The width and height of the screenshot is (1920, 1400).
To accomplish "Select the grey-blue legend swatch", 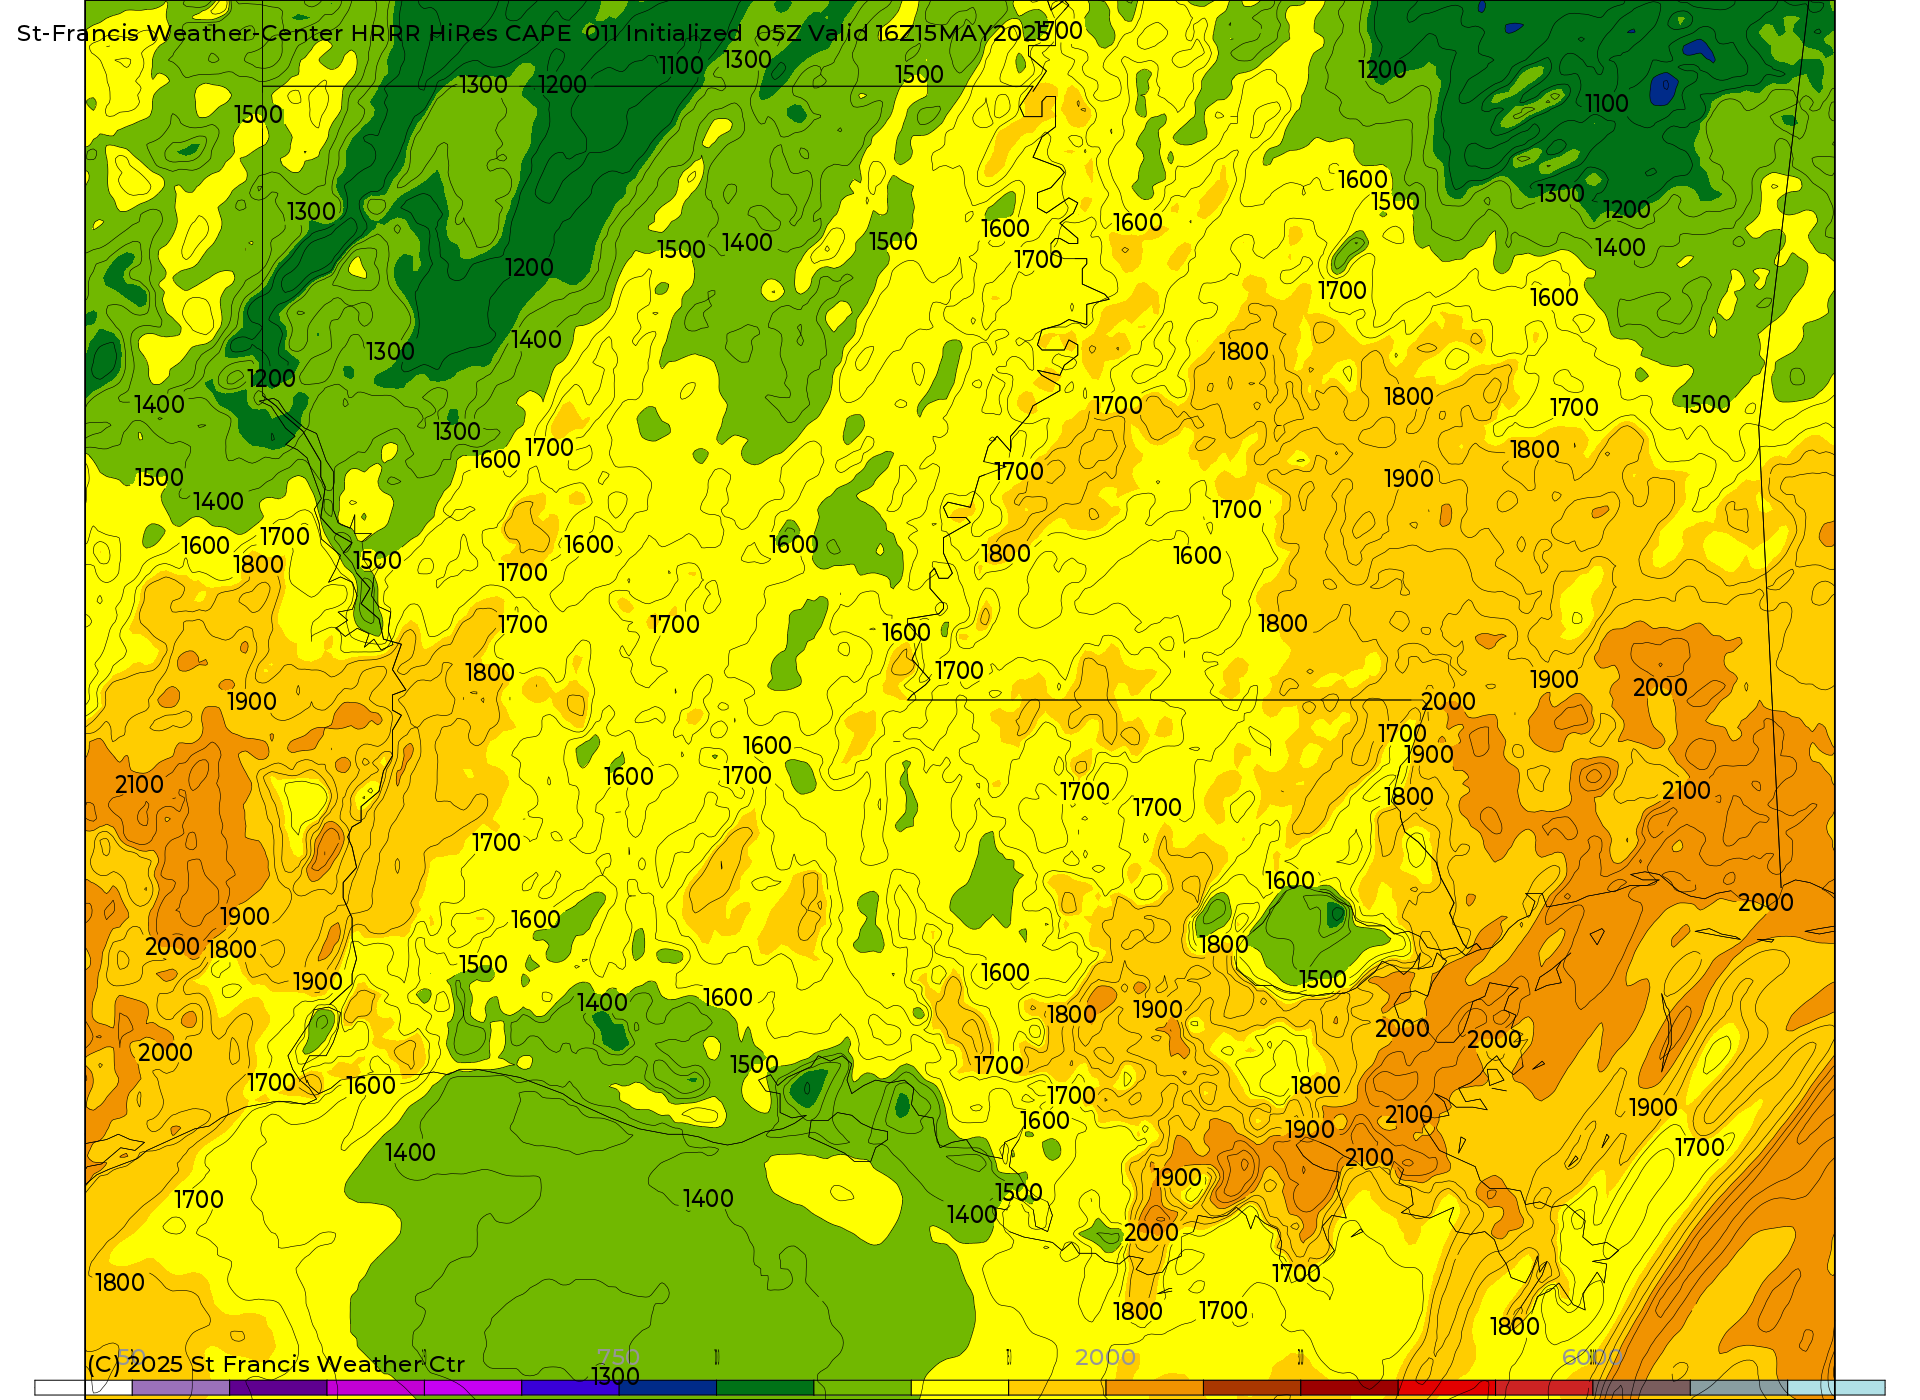I will pos(1739,1388).
